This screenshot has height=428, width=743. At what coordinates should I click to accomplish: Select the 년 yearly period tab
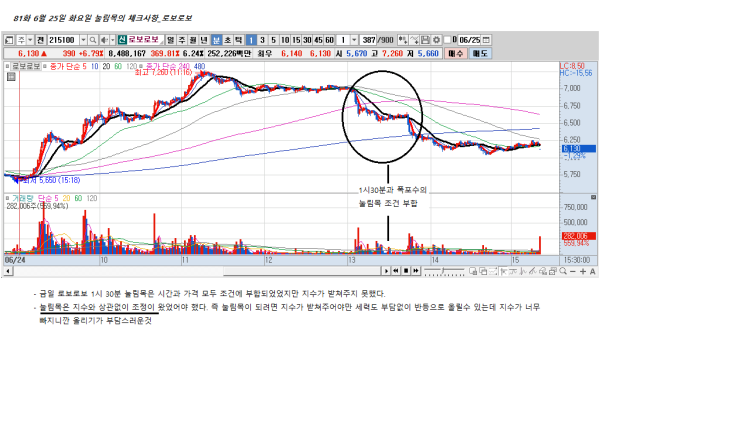pyautogui.click(x=203, y=40)
